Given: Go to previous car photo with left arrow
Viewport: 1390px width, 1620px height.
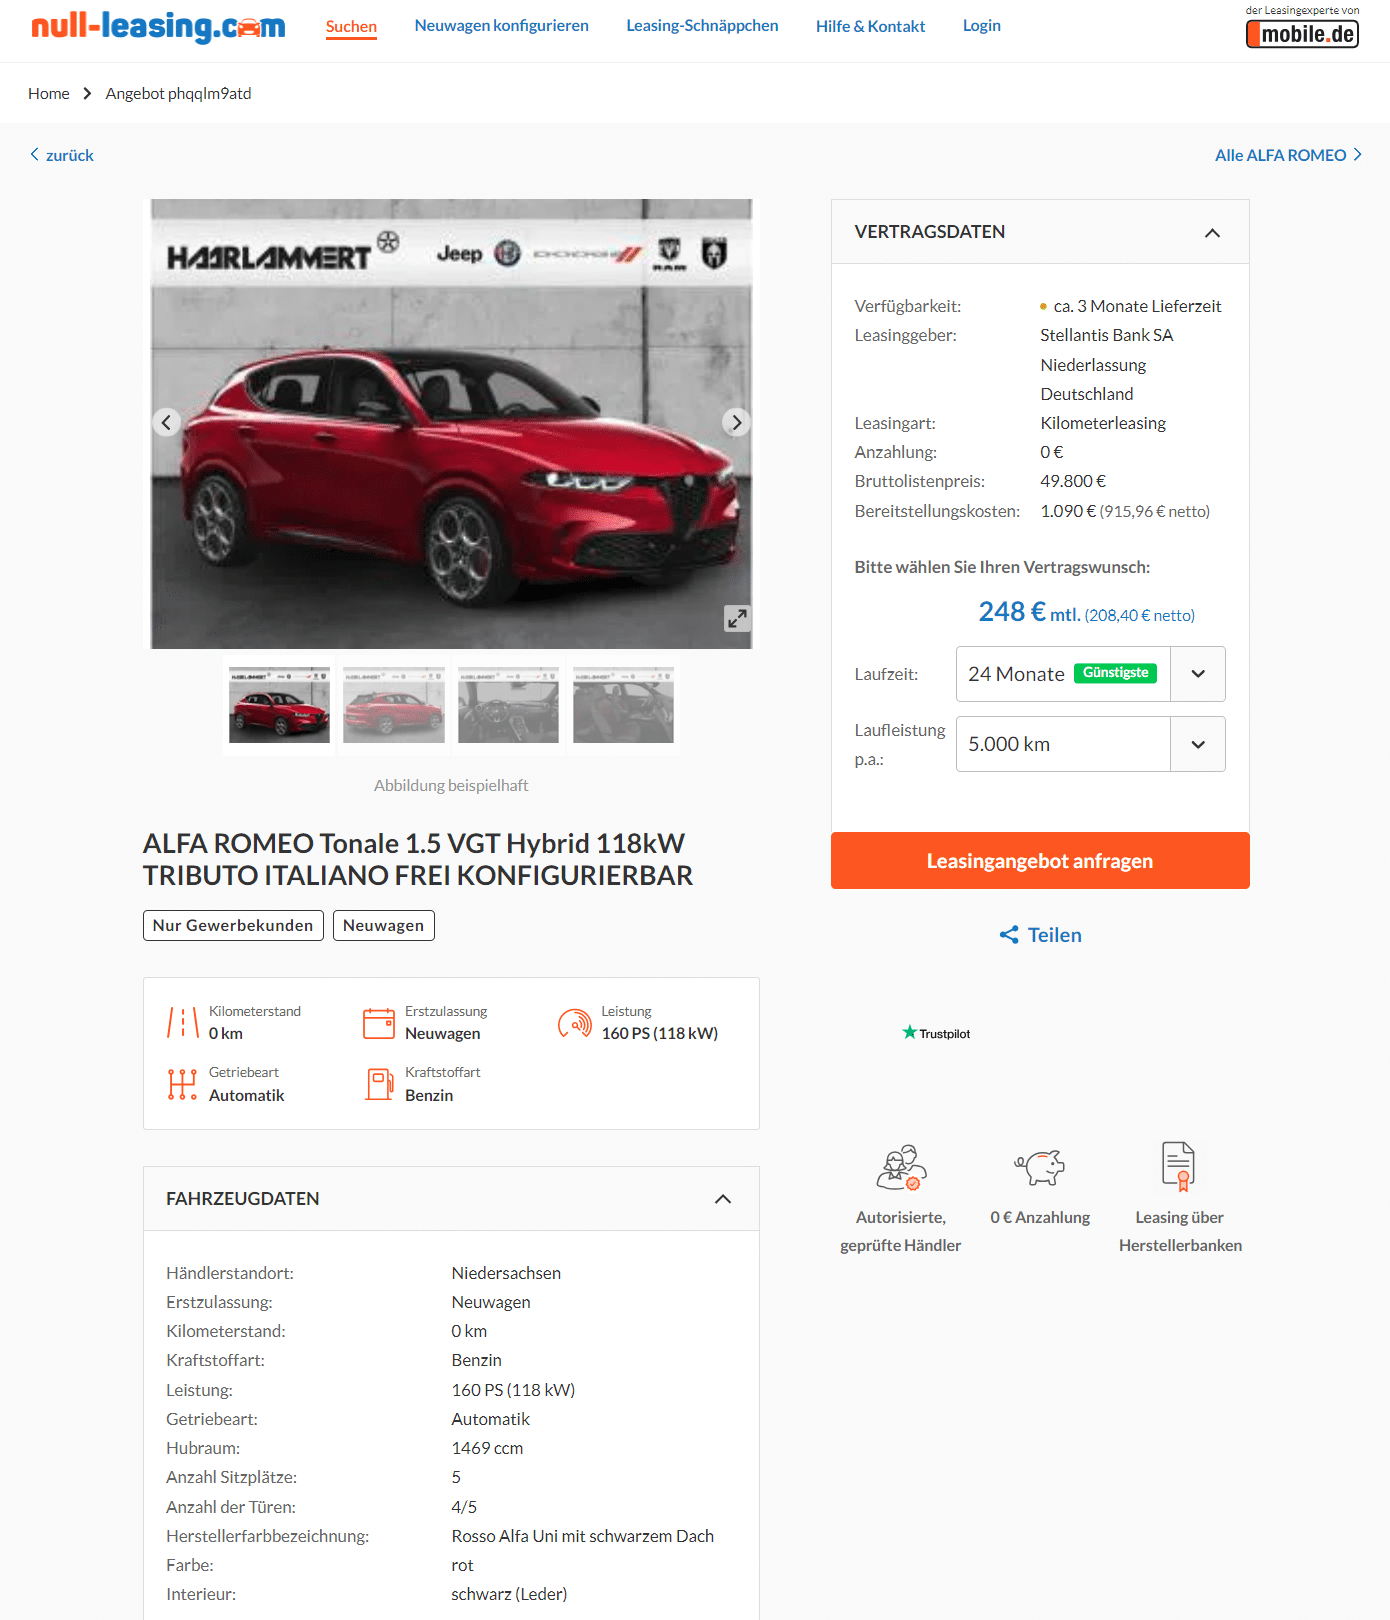Looking at the screenshot, I should 167,422.
